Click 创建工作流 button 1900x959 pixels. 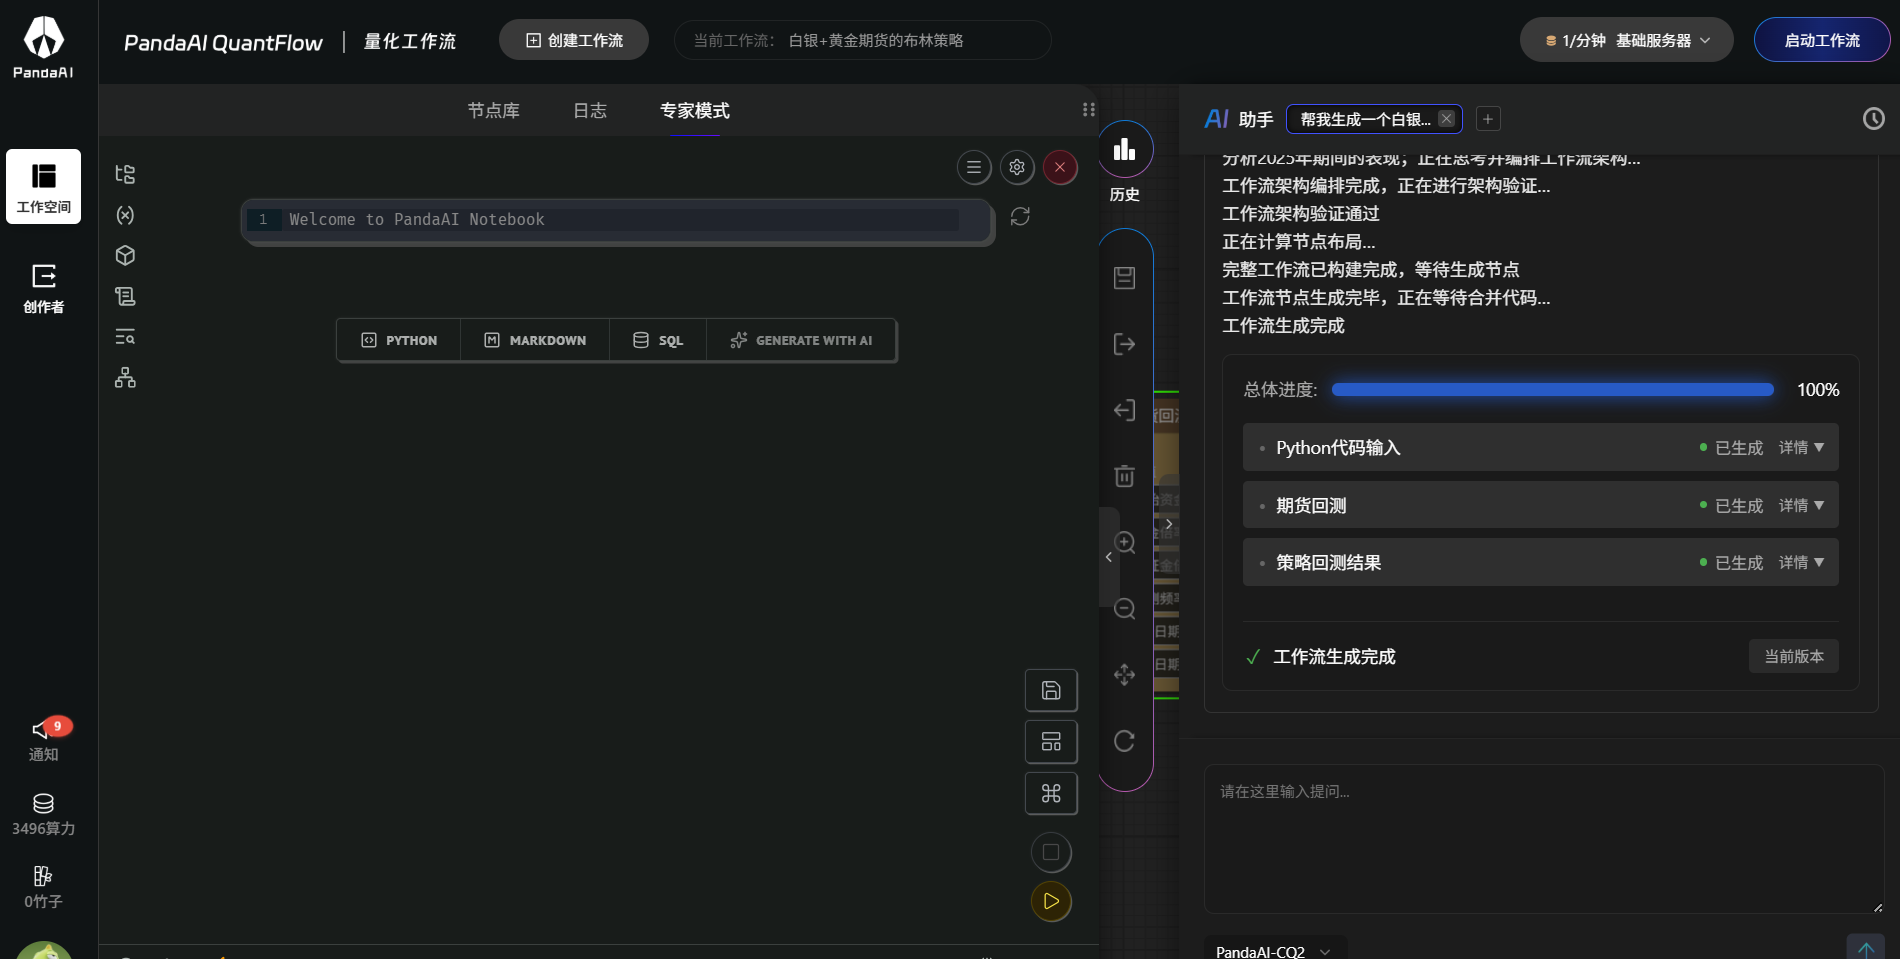[x=574, y=40]
